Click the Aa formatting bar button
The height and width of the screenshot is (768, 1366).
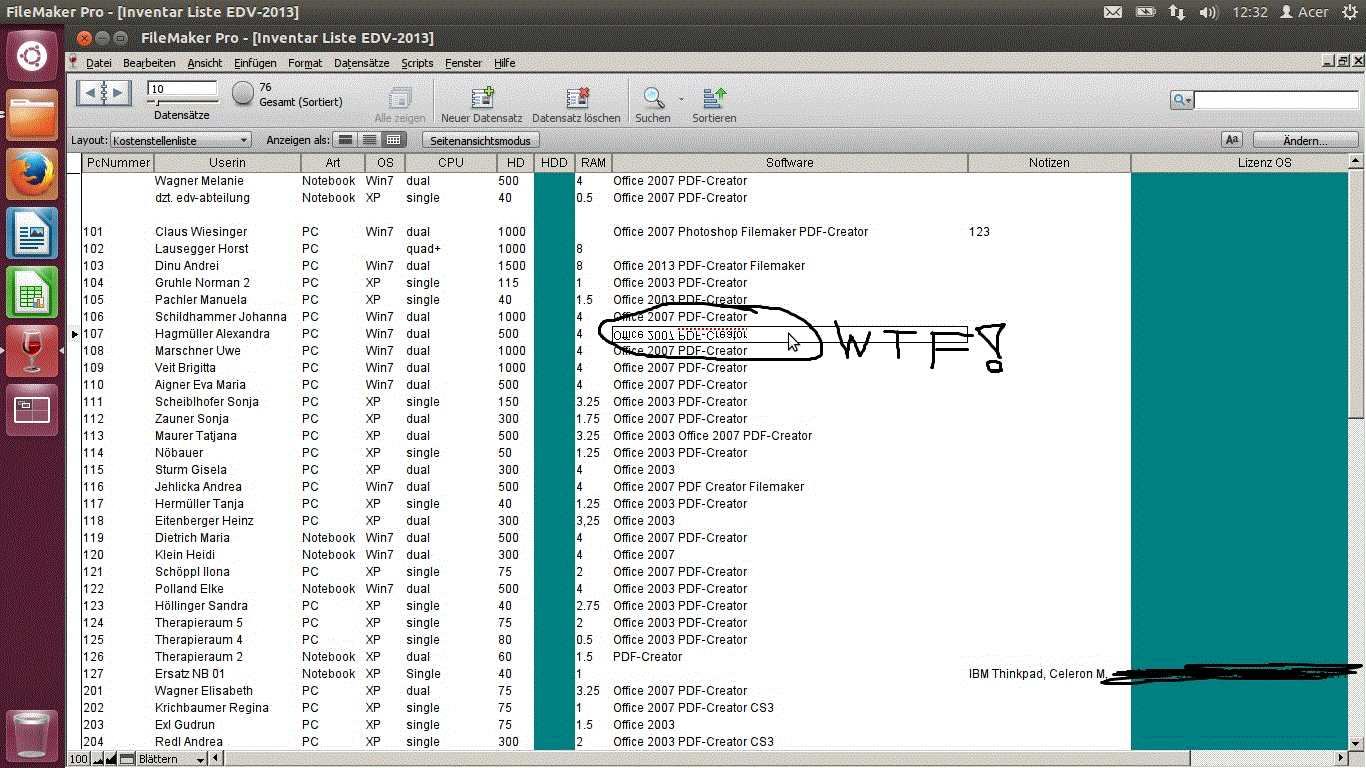point(1232,140)
